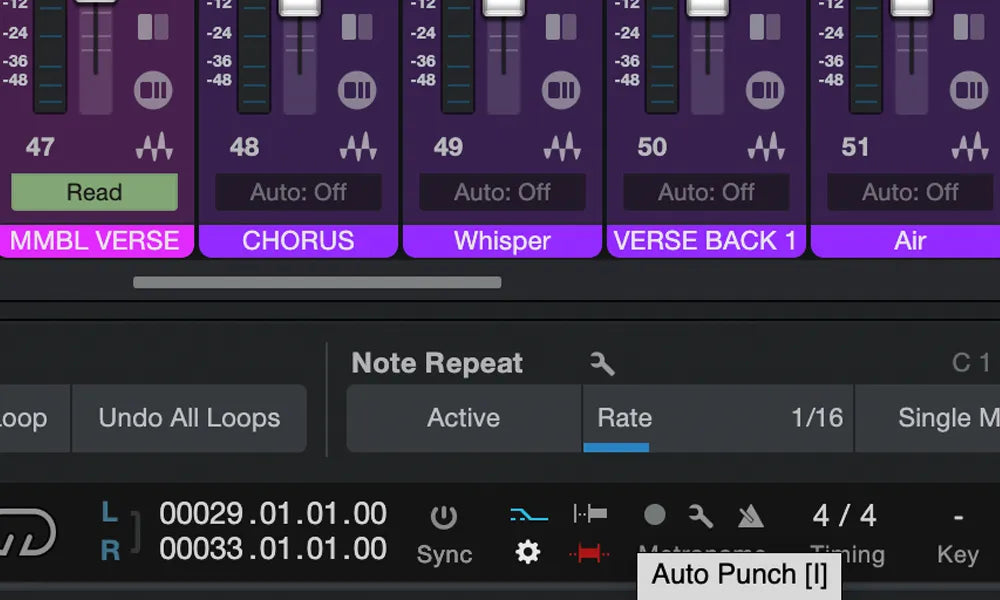This screenshot has width=1000, height=600.
Task: Activate Note Repeat with the Active toggle
Action: point(463,419)
